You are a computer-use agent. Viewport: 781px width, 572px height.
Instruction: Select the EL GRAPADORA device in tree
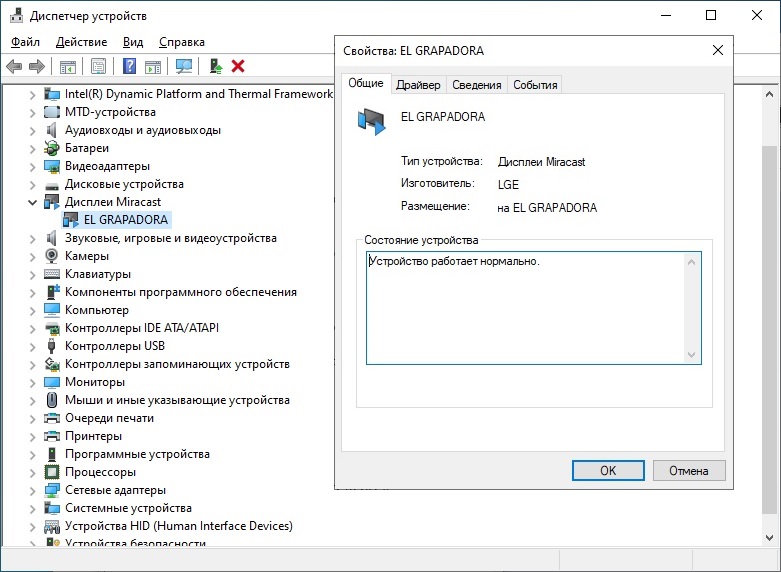(x=126, y=220)
